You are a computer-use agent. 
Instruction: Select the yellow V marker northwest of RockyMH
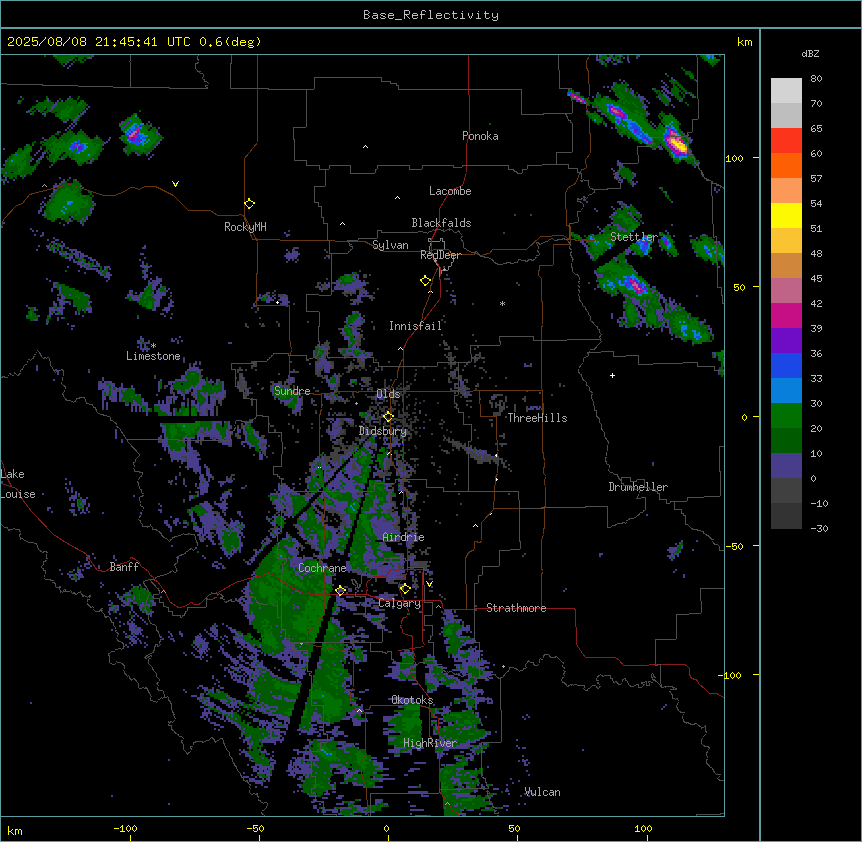175,184
